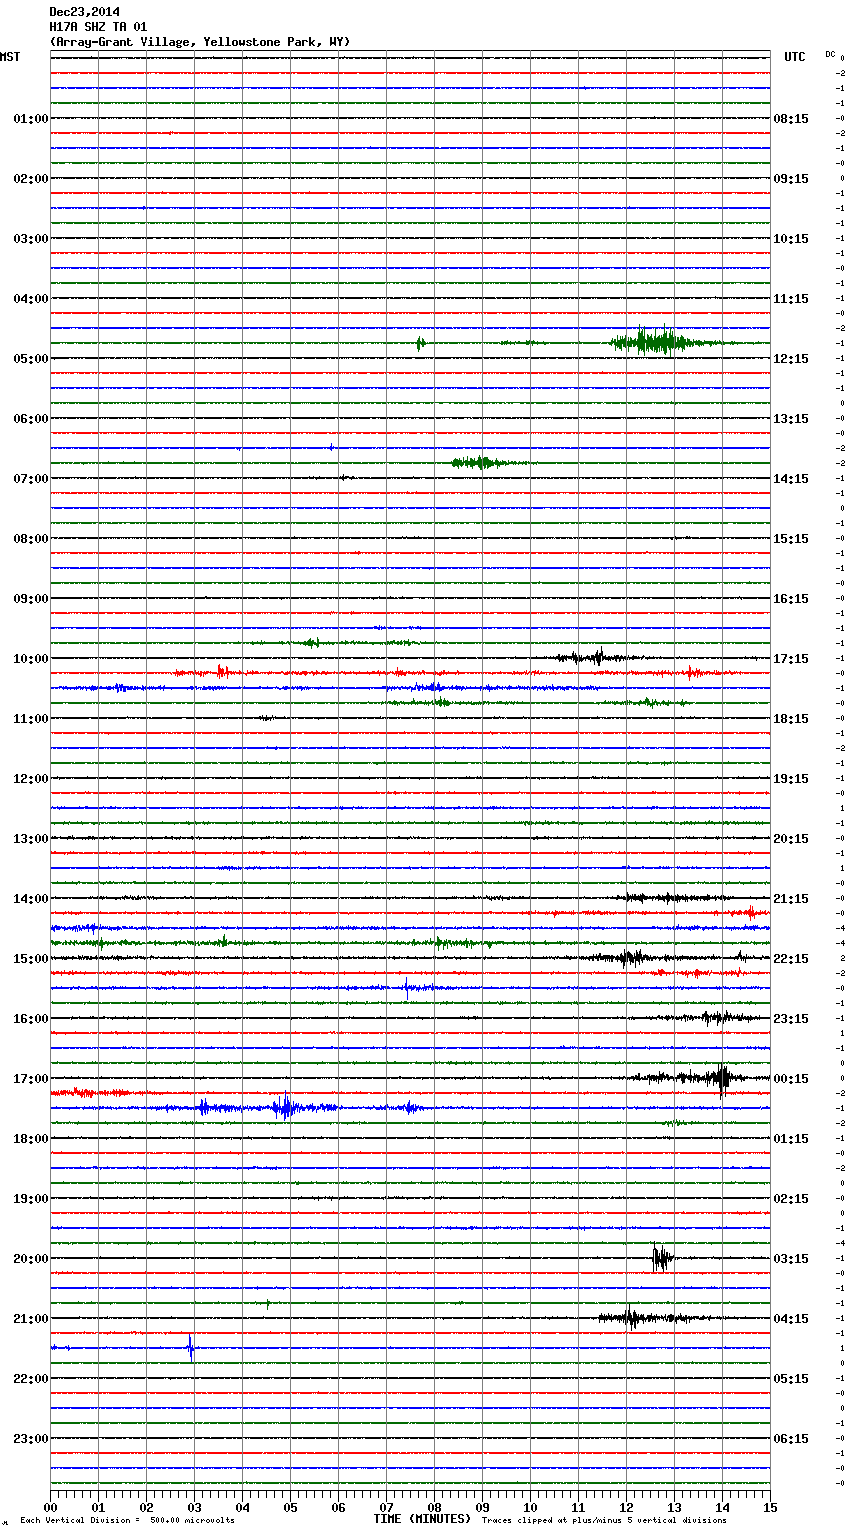Screen dimensions: 850x1534
Task: Select the 04:00 MST hour label
Action: [30, 299]
